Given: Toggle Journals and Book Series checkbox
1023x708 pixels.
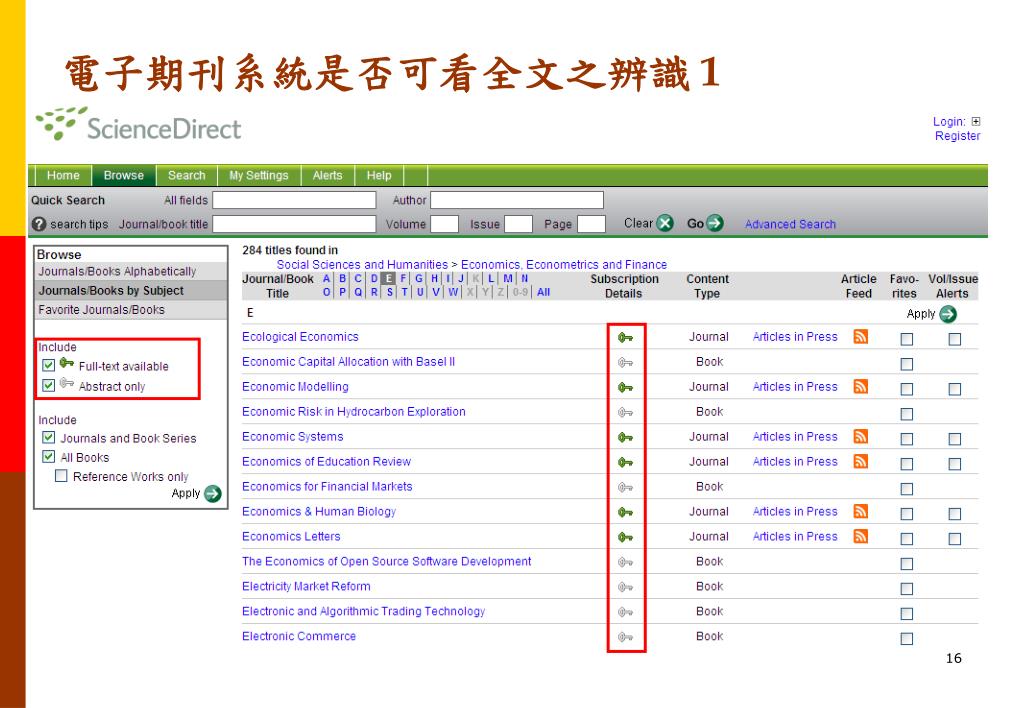Looking at the screenshot, I should (x=48, y=437).
